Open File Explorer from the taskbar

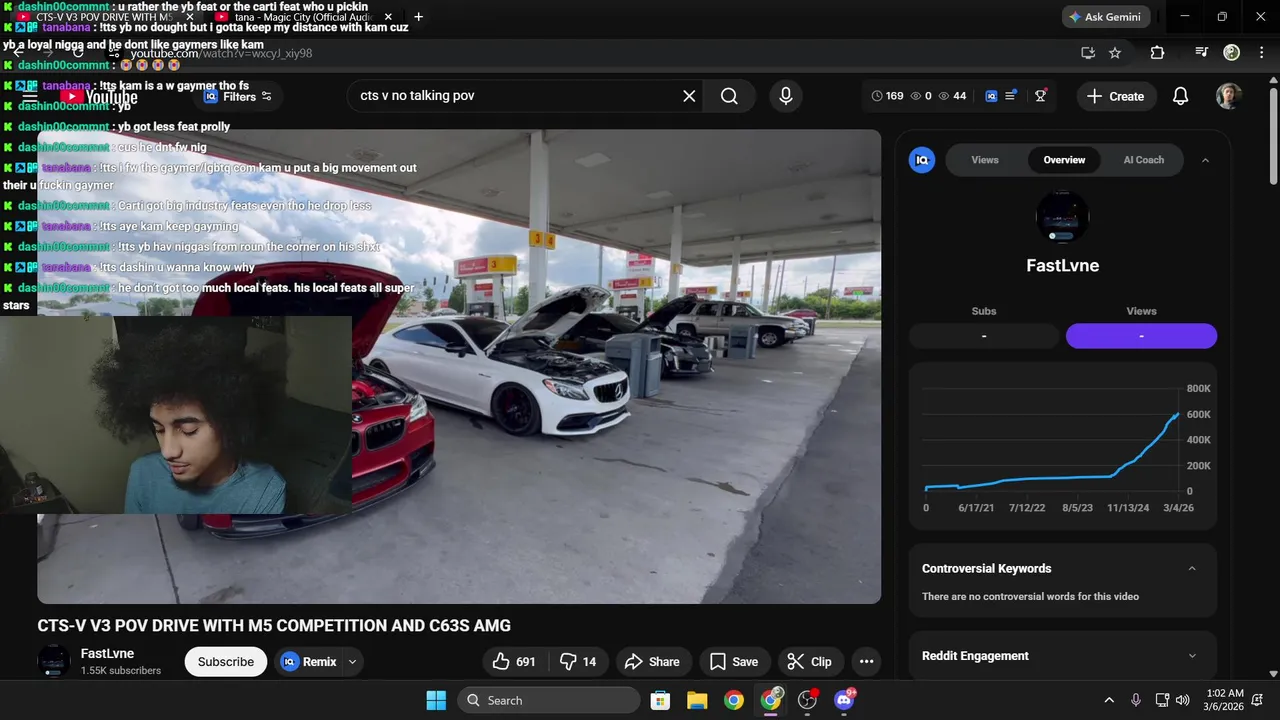point(697,700)
